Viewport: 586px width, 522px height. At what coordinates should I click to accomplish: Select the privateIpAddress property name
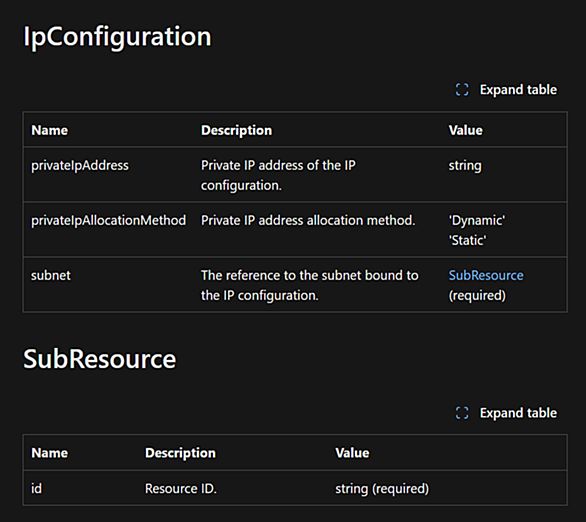coord(80,166)
